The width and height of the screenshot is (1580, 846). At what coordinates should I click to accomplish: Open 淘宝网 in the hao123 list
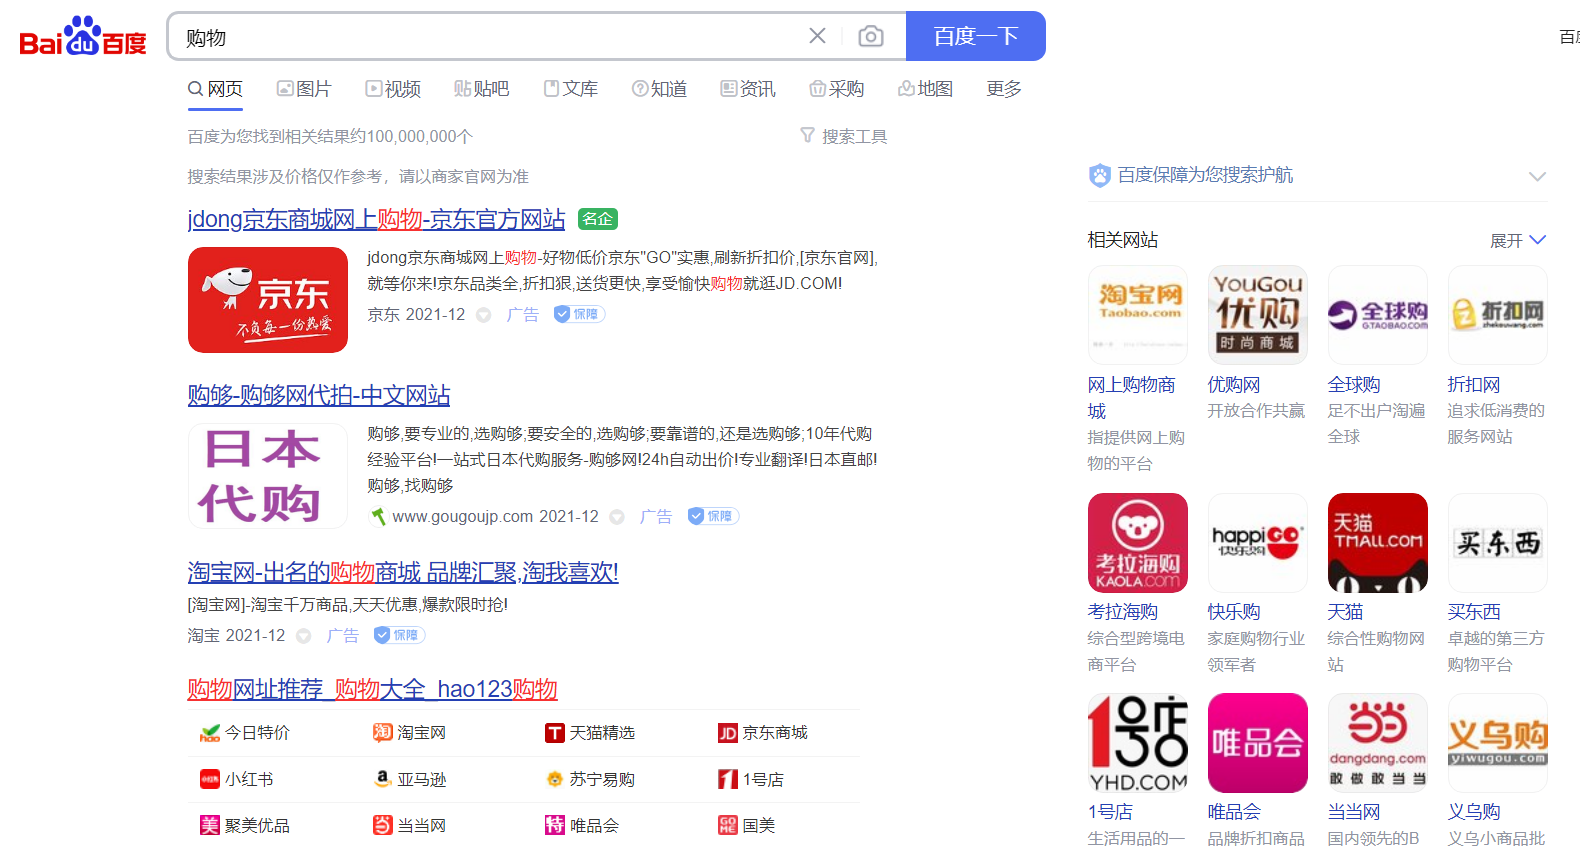(410, 733)
